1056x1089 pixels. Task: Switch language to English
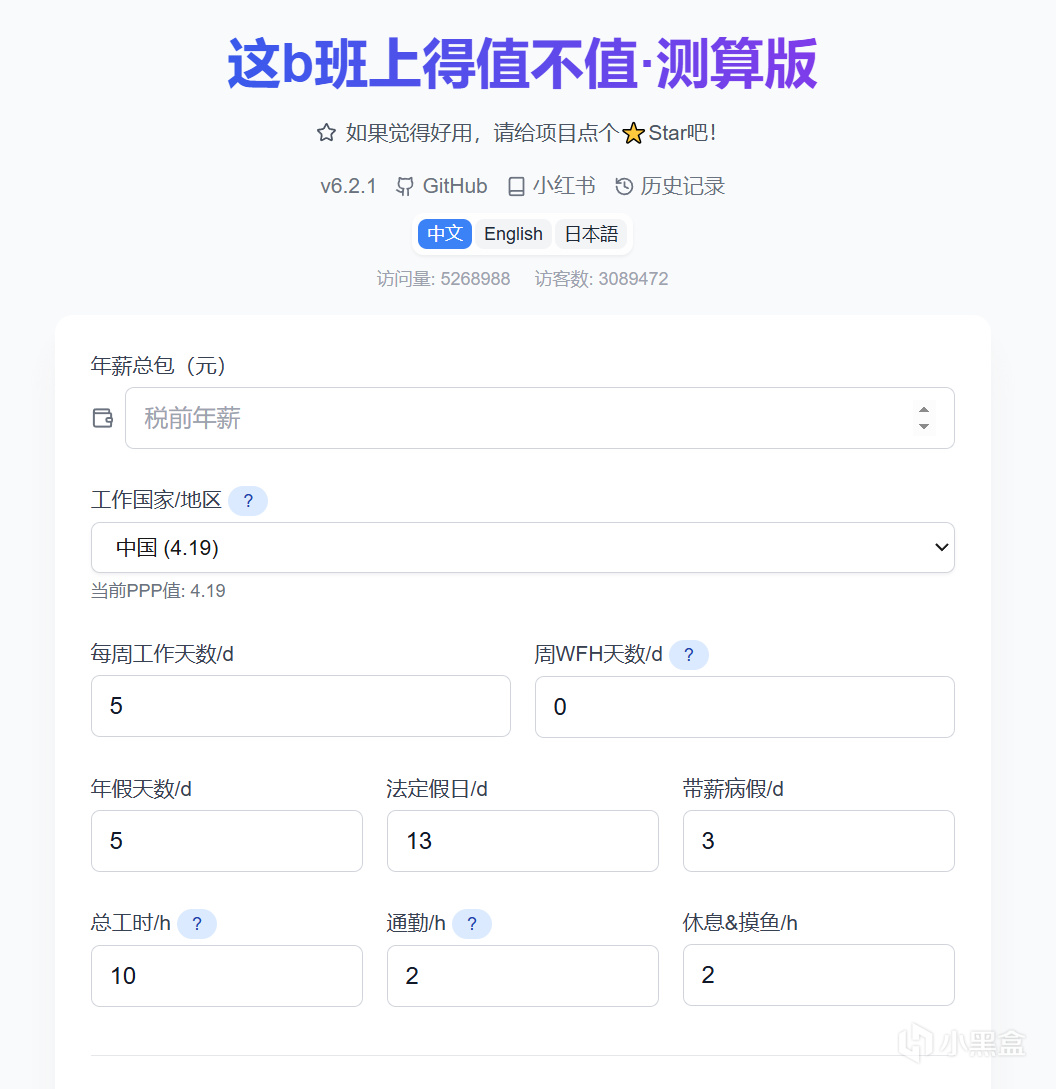tap(513, 233)
